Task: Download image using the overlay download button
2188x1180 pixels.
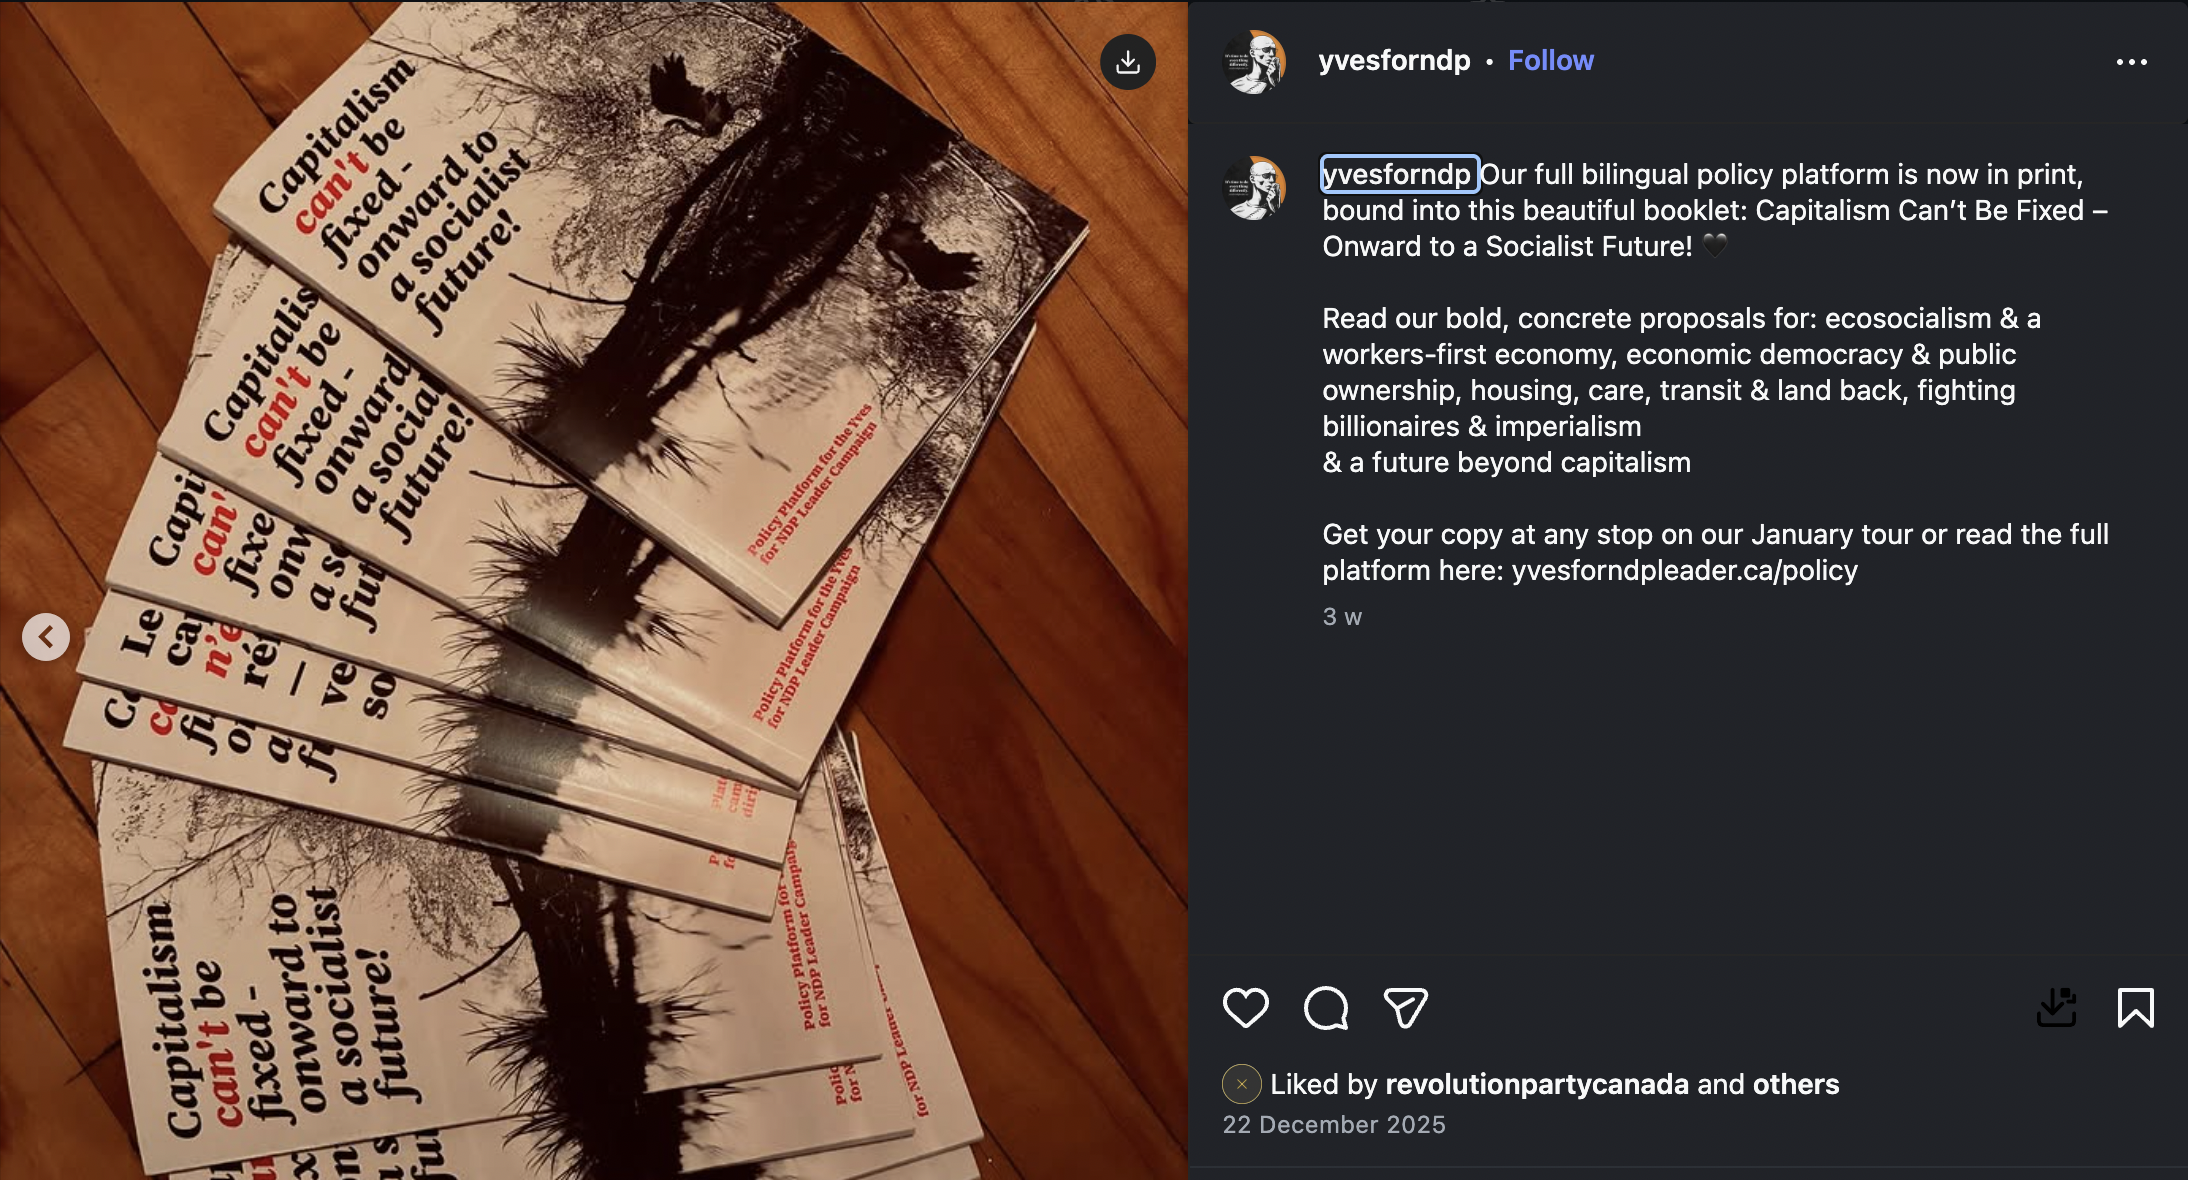Action: [x=1128, y=62]
